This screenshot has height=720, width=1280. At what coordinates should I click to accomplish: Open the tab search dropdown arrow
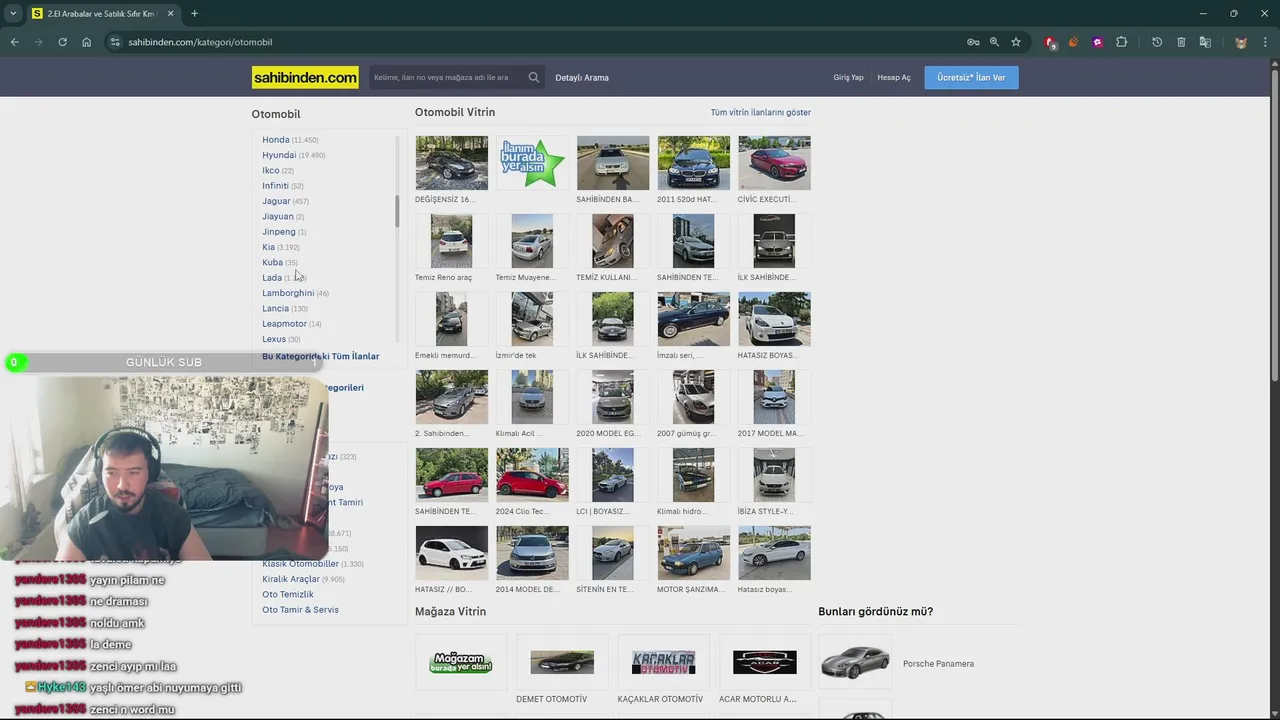[13, 13]
